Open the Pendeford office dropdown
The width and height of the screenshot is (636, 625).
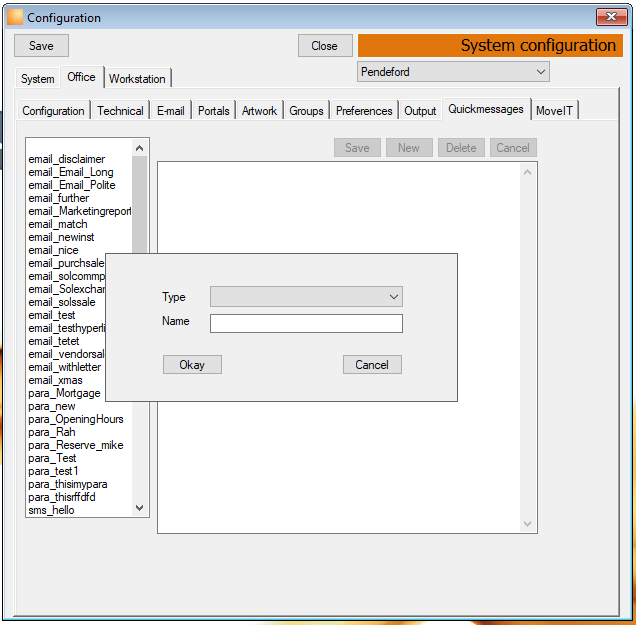453,72
